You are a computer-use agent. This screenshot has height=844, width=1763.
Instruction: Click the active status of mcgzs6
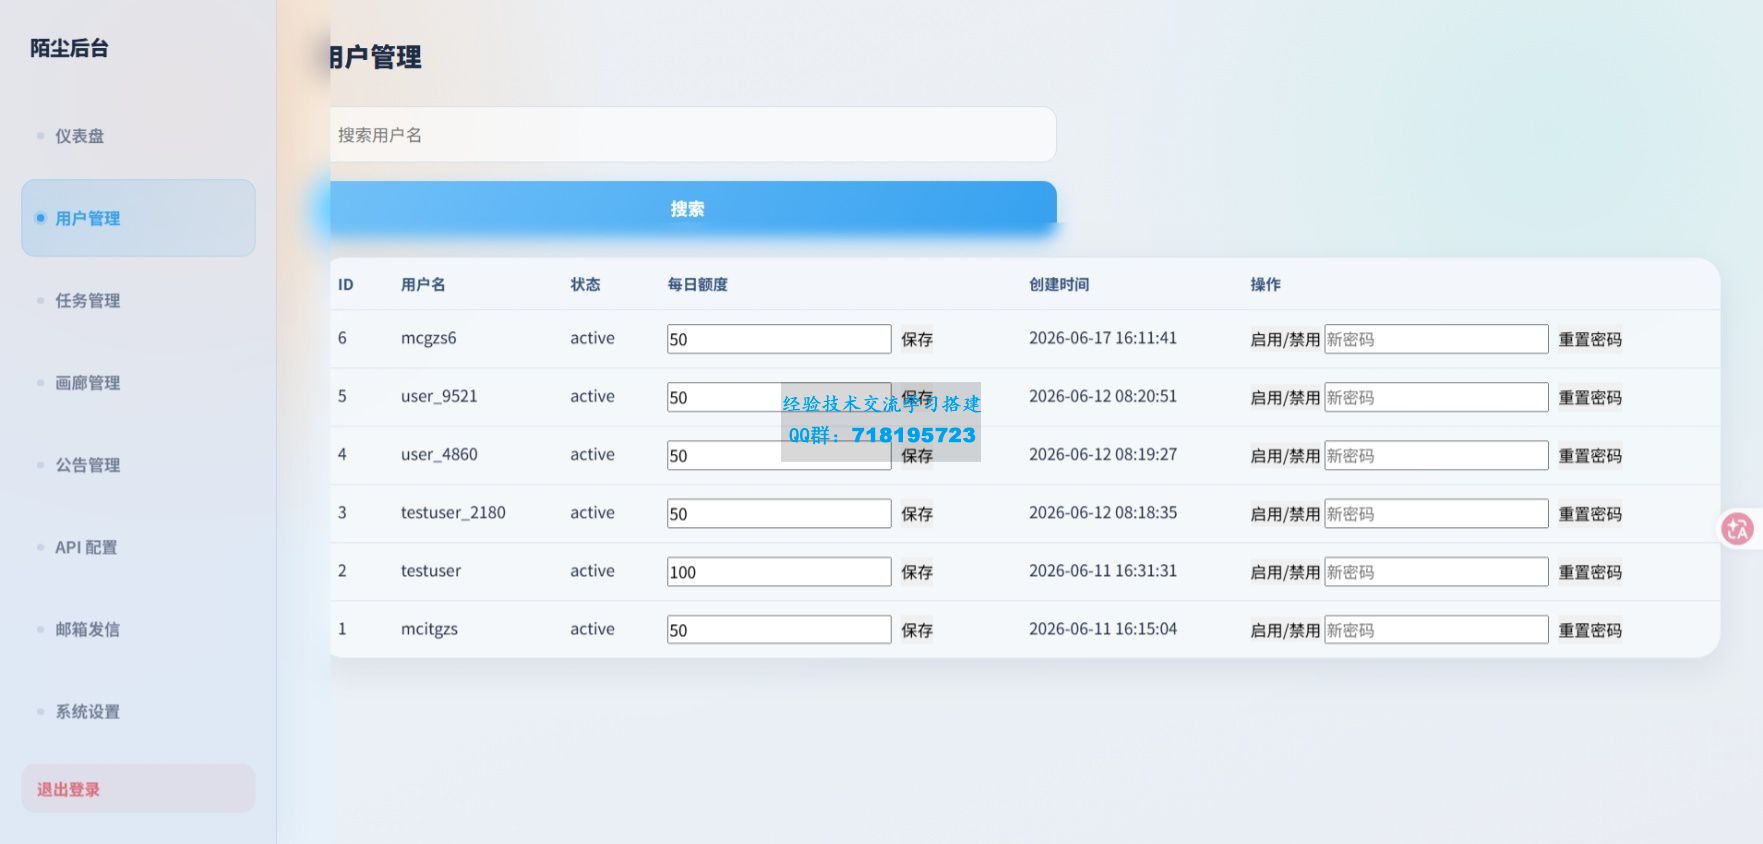click(592, 338)
